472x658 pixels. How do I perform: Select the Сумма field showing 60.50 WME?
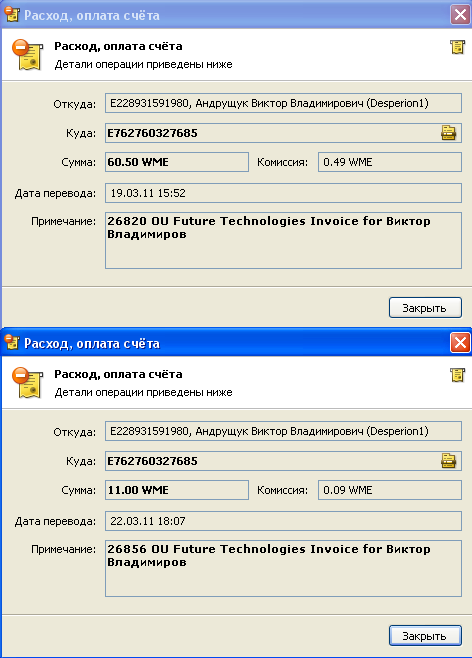[x=177, y=162]
